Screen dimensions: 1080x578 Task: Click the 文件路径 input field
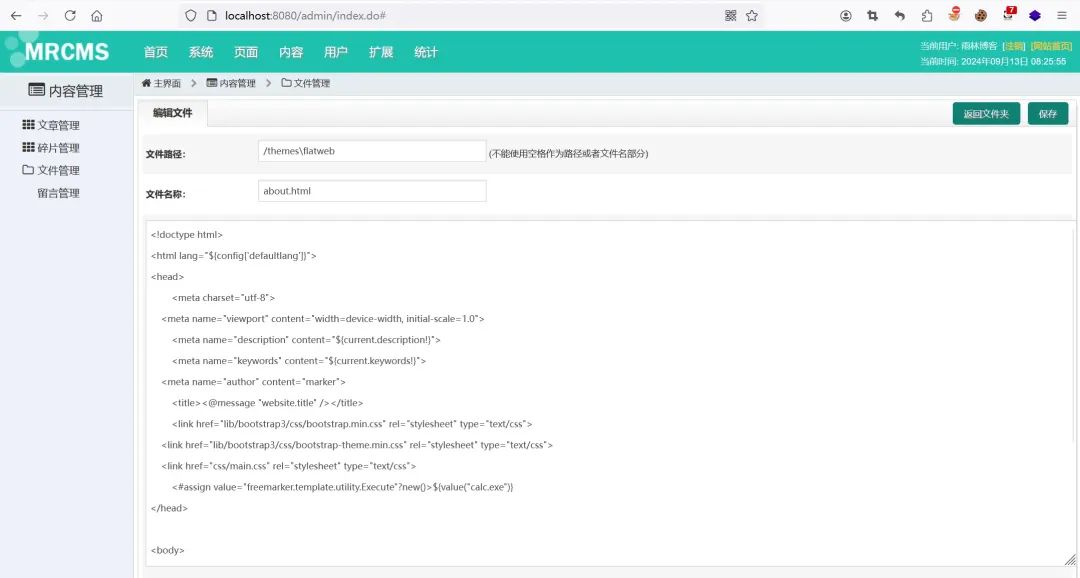coord(372,151)
